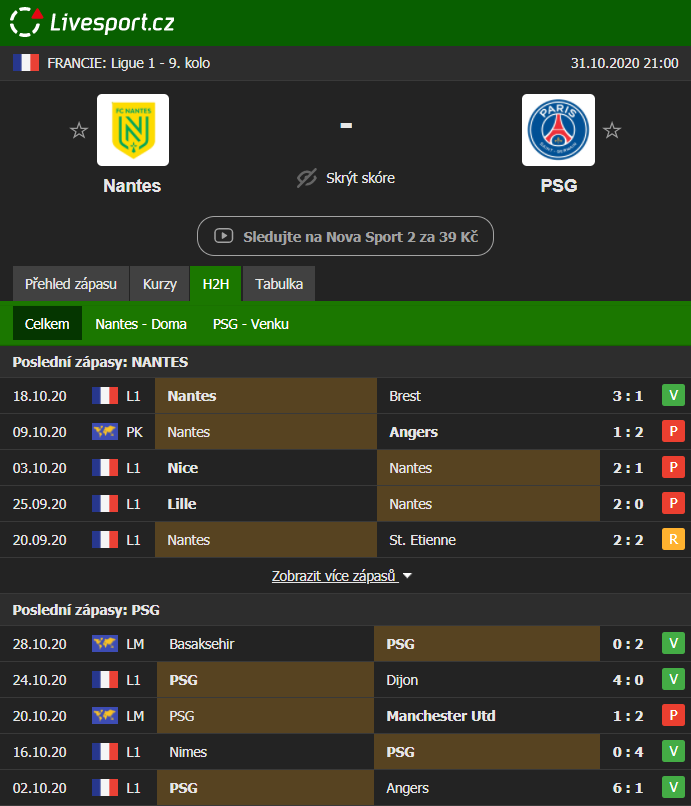Select the Nantes - Doma filter
This screenshot has height=806, width=691.
141,324
